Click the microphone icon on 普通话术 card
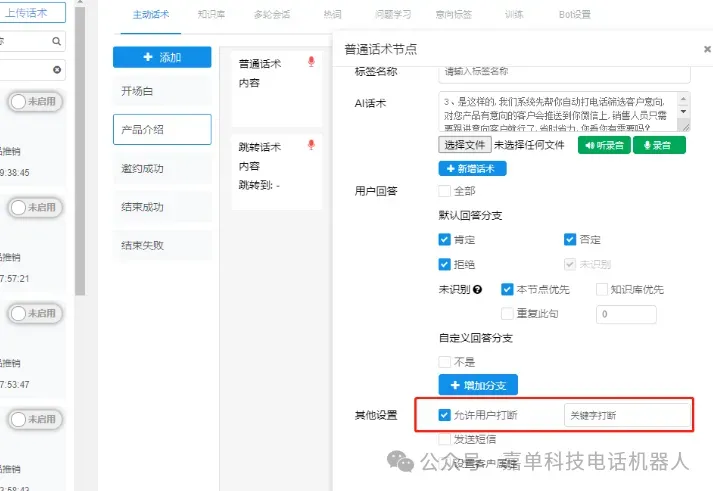Screen dimensions: 713x491 click(x=311, y=61)
